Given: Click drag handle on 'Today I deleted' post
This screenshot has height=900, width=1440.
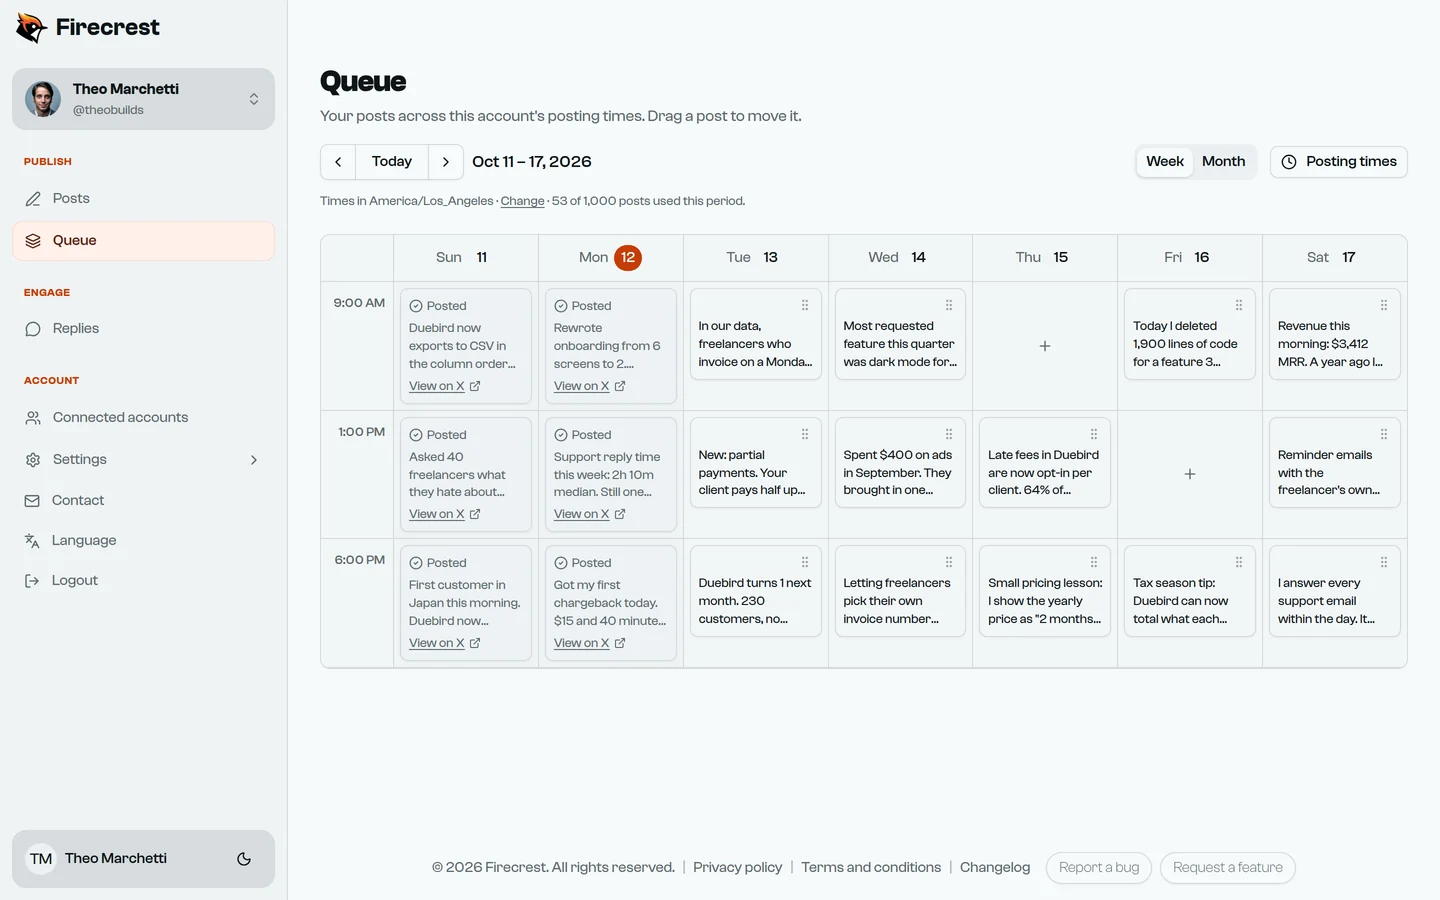Looking at the screenshot, I should click(x=1239, y=305).
